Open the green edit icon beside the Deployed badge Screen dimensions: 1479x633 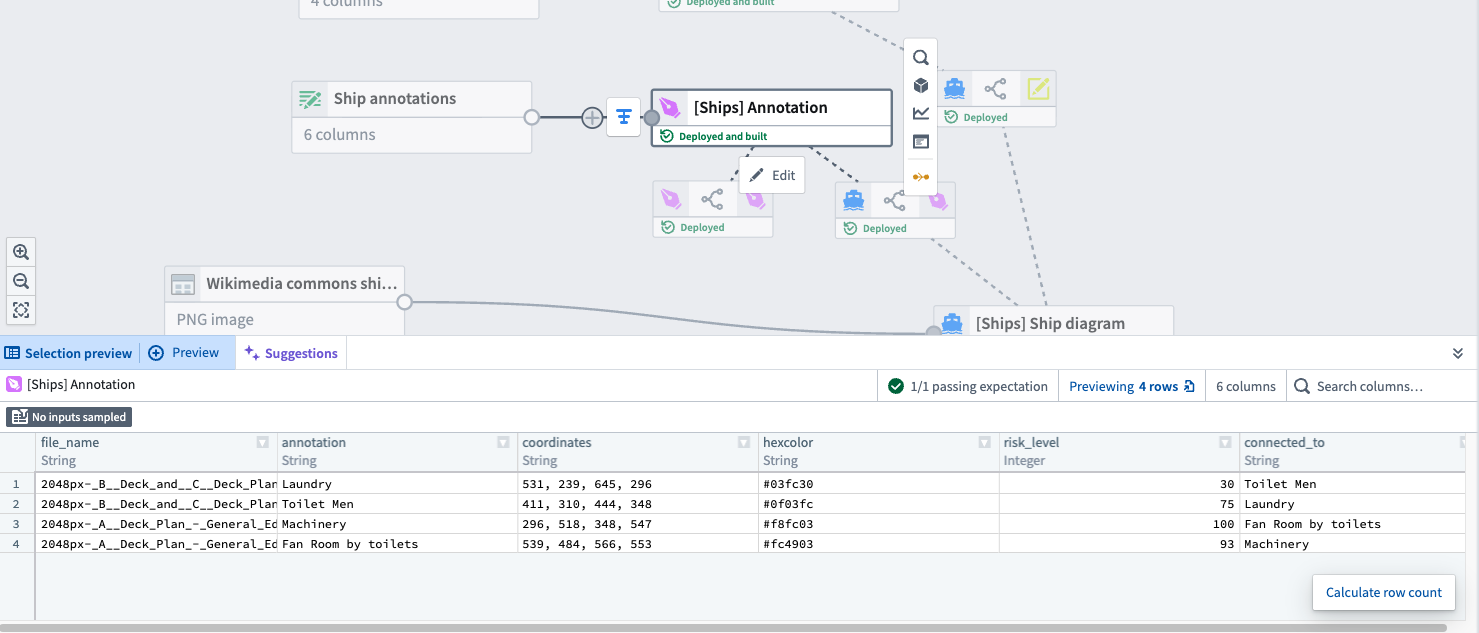pos(1038,88)
